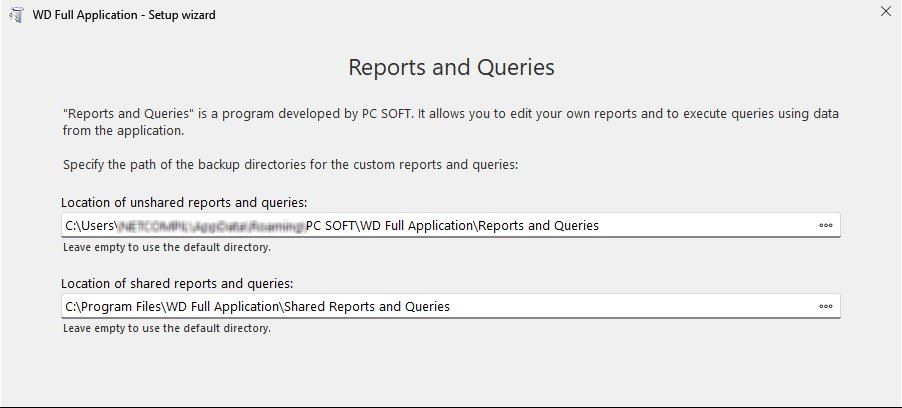Click the PC SOFT program description paragraph
902x408 pixels.
(x=450, y=122)
